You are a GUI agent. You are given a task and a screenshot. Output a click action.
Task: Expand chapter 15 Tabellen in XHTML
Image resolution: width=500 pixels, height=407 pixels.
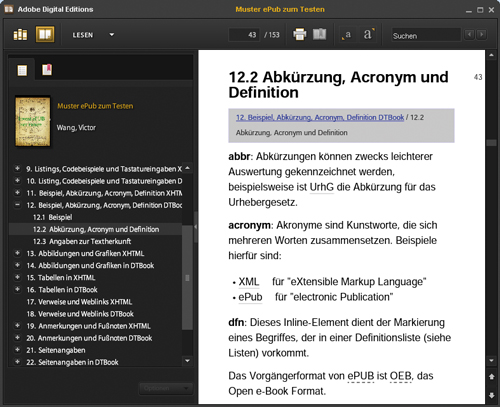click(x=17, y=277)
